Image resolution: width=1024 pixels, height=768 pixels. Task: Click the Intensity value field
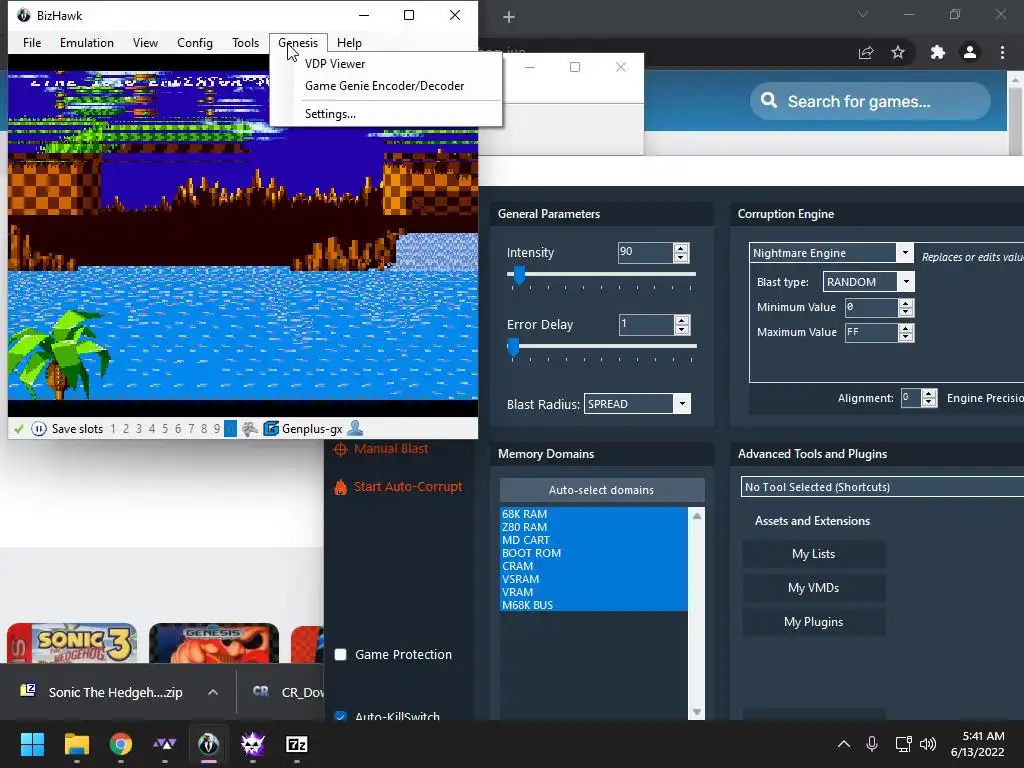pos(645,252)
